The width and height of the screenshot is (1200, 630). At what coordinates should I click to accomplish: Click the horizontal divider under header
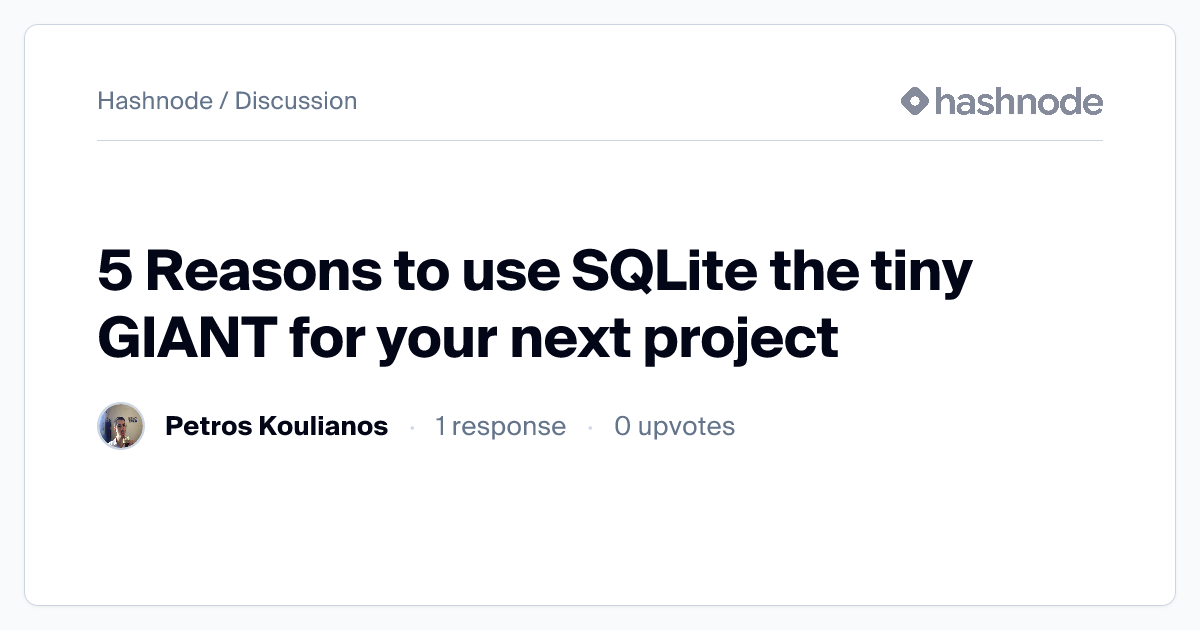(600, 140)
